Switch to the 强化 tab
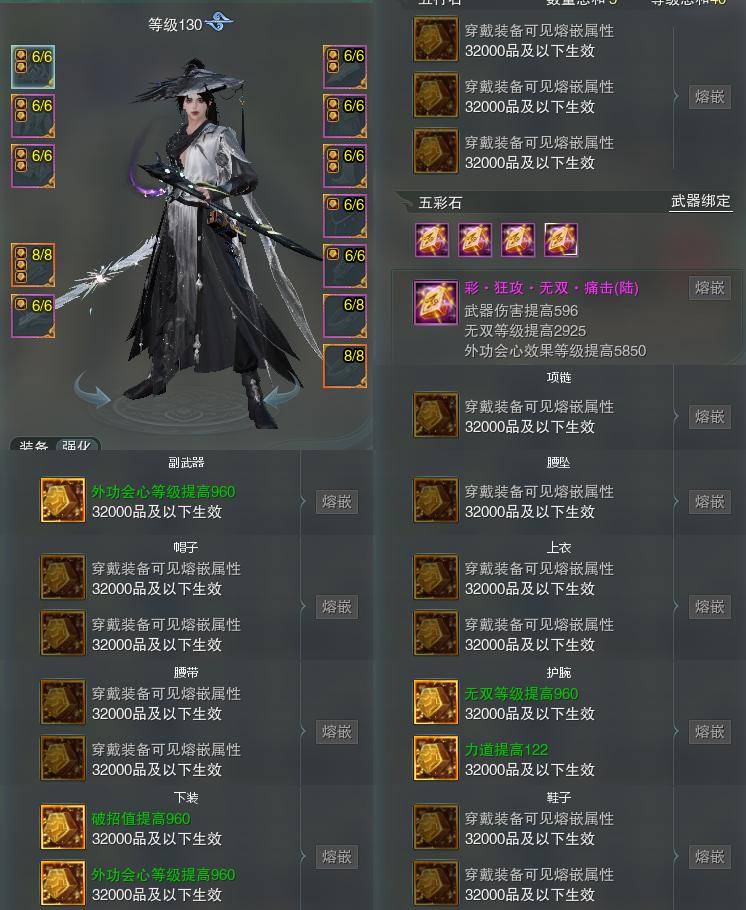 tap(77, 445)
